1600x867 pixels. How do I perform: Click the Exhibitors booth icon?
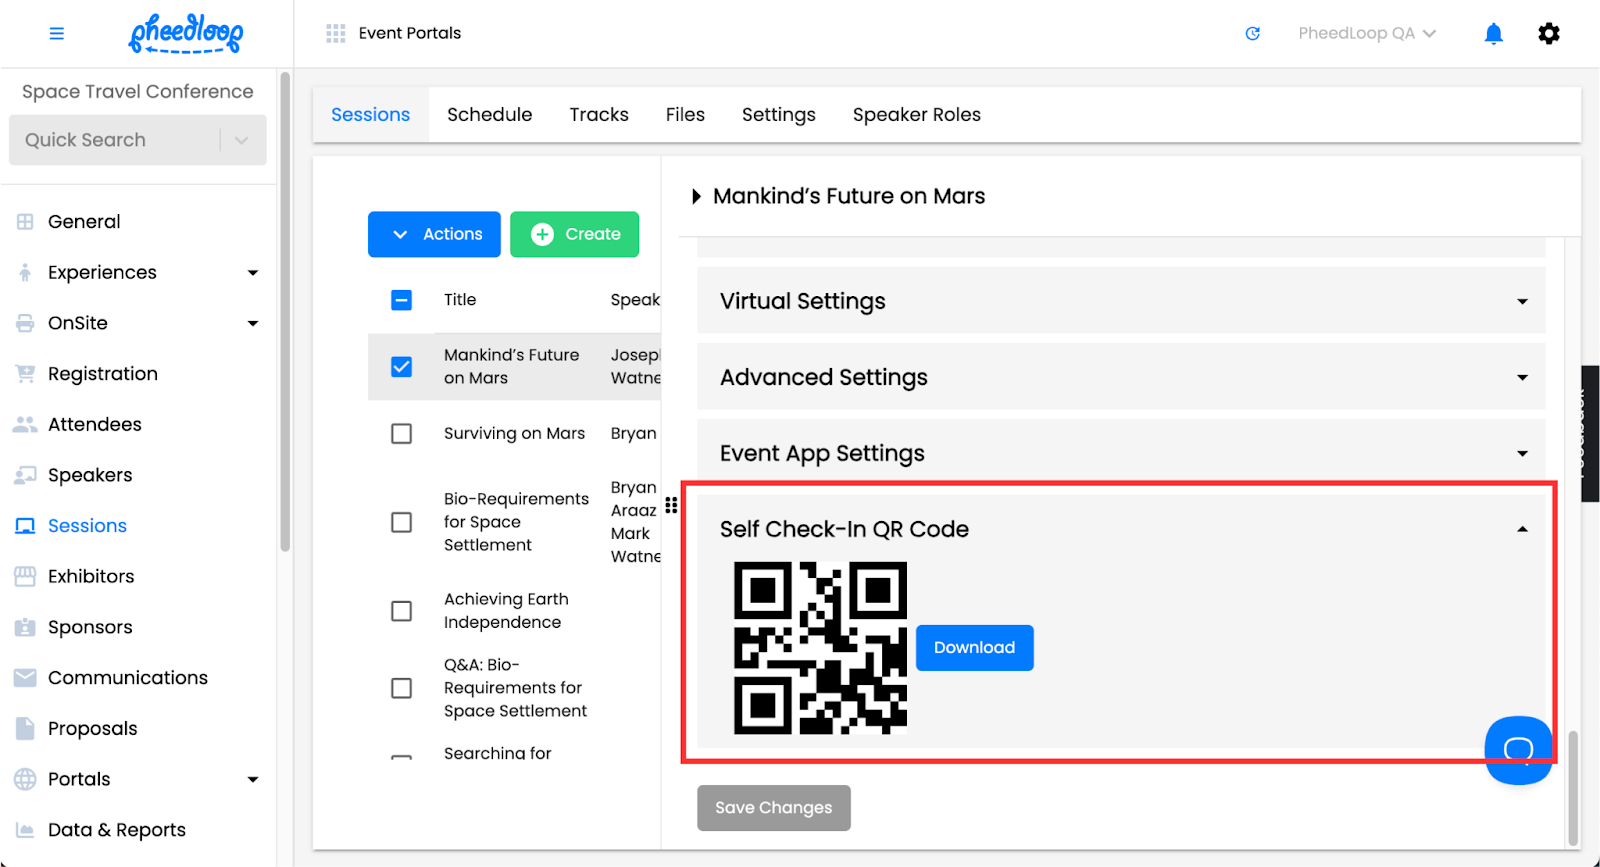[25, 576]
